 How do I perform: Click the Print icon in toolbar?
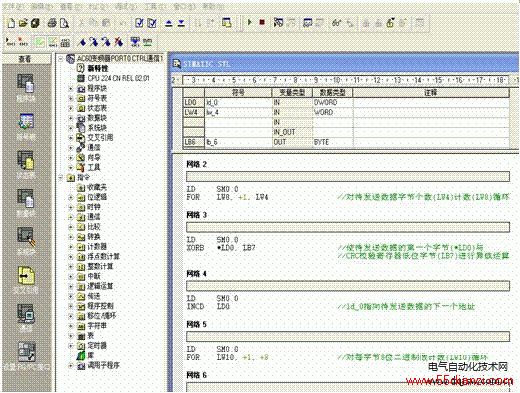(x=52, y=23)
